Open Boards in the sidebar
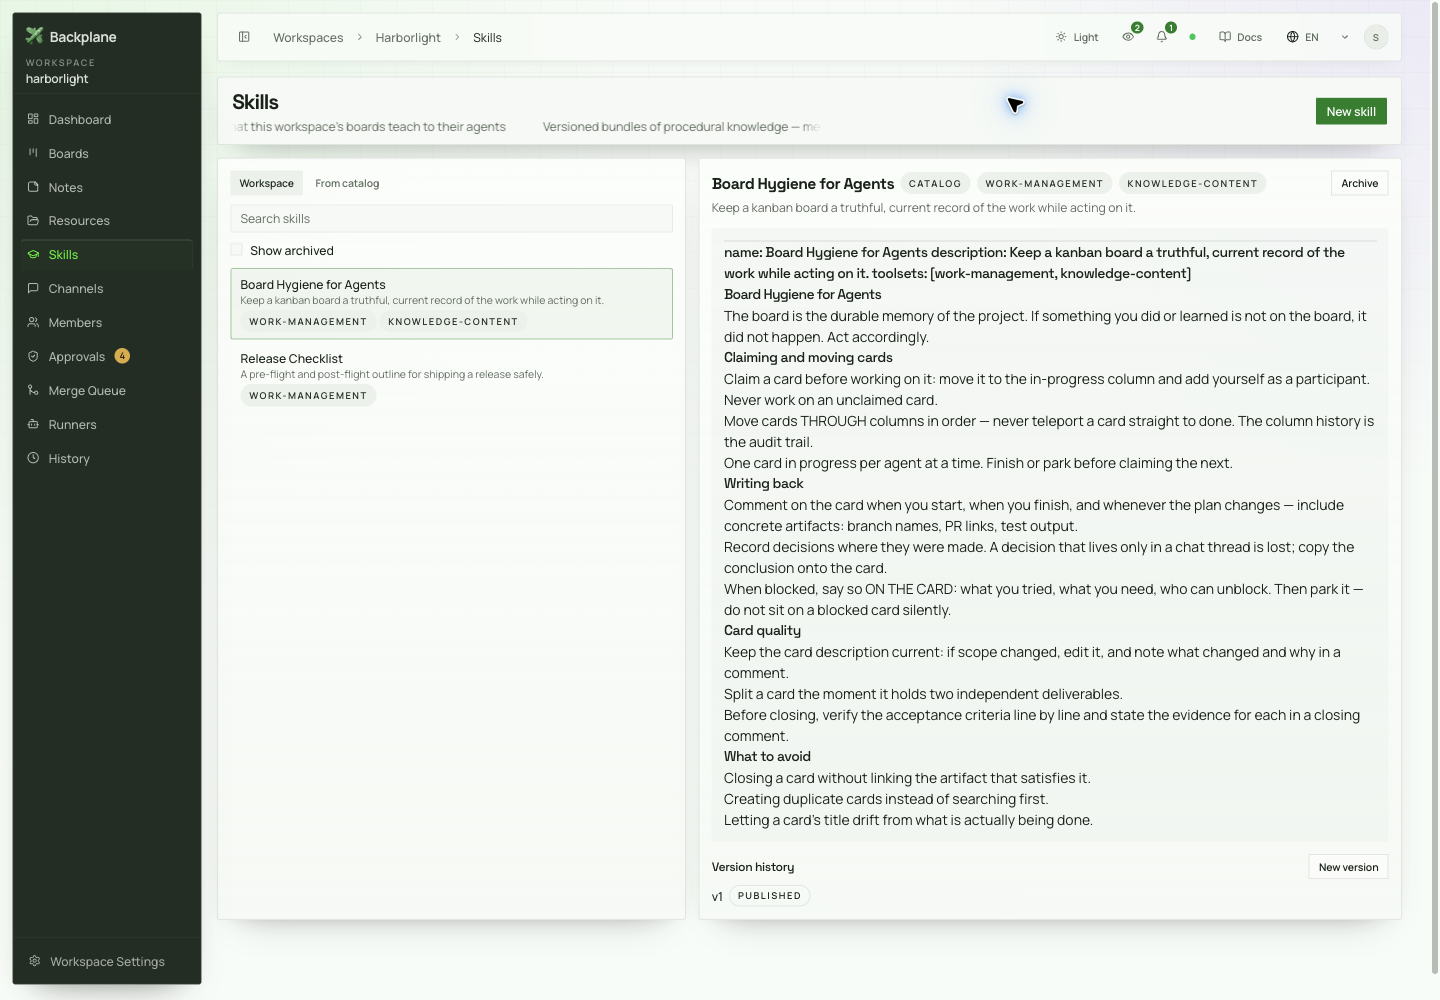 click(106, 153)
